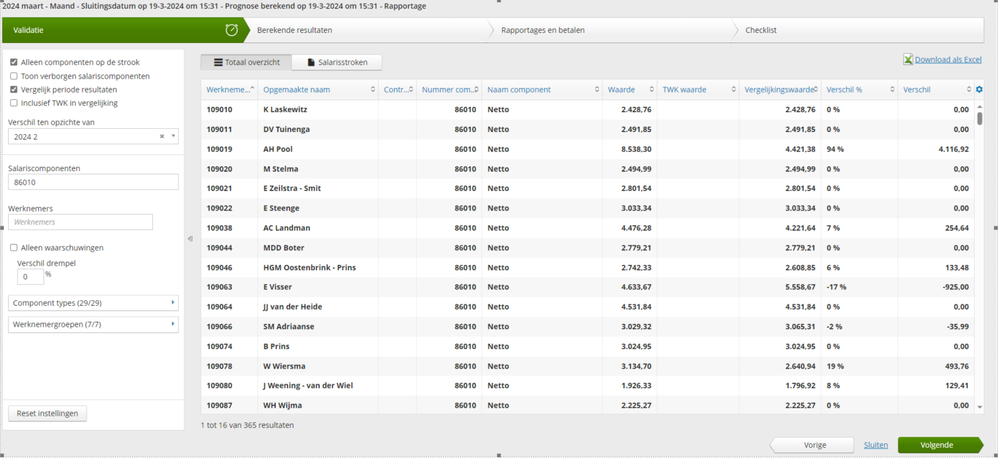
Task: Sort the Vergelijkingswaarde column header
Action: [x=780, y=90]
